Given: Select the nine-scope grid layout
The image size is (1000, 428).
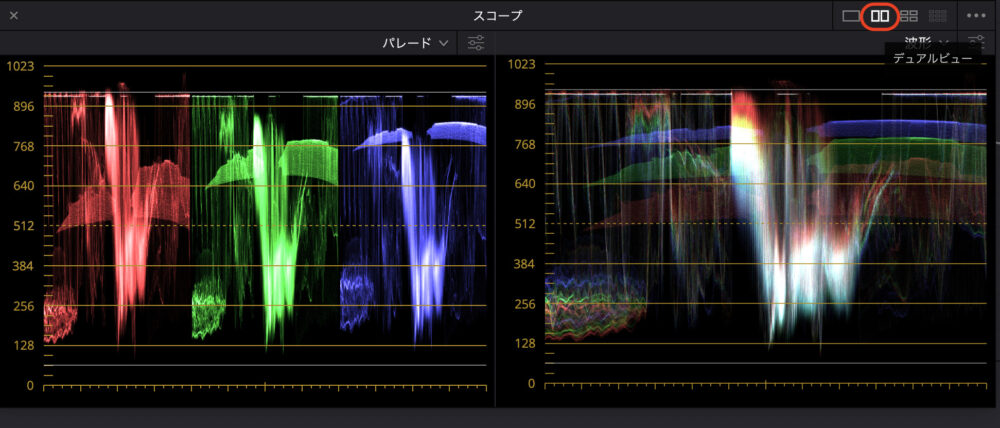Looking at the screenshot, I should click(x=938, y=16).
